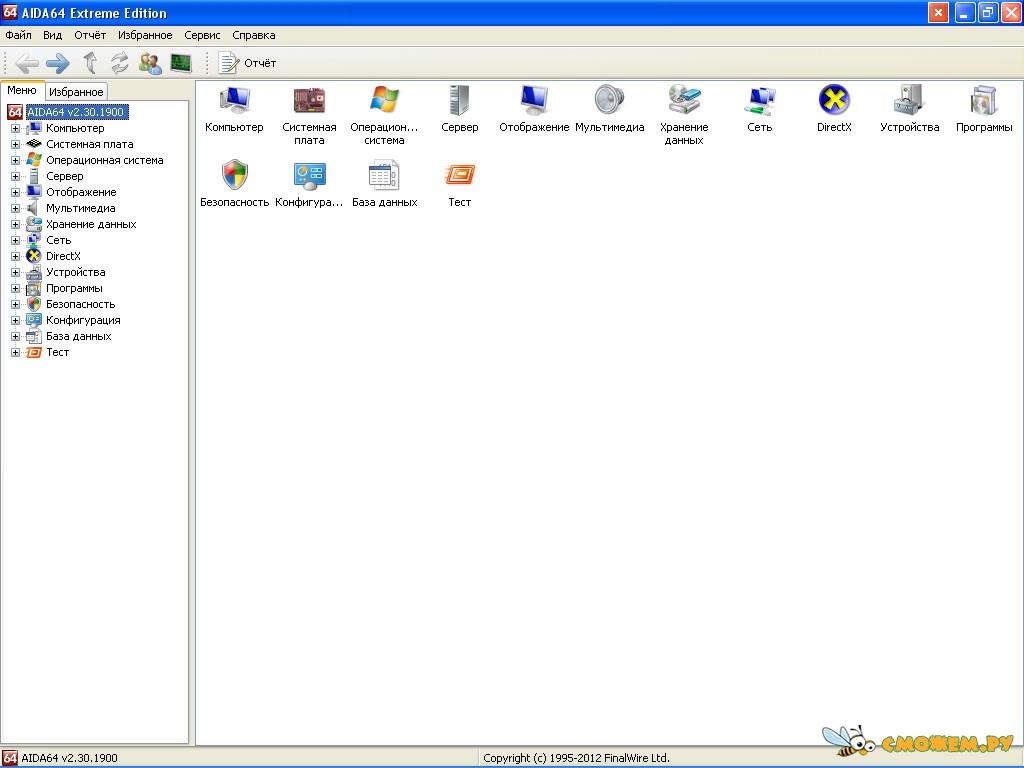Expand the Компьютер tree node
The image size is (1024, 768).
pyautogui.click(x=15, y=129)
